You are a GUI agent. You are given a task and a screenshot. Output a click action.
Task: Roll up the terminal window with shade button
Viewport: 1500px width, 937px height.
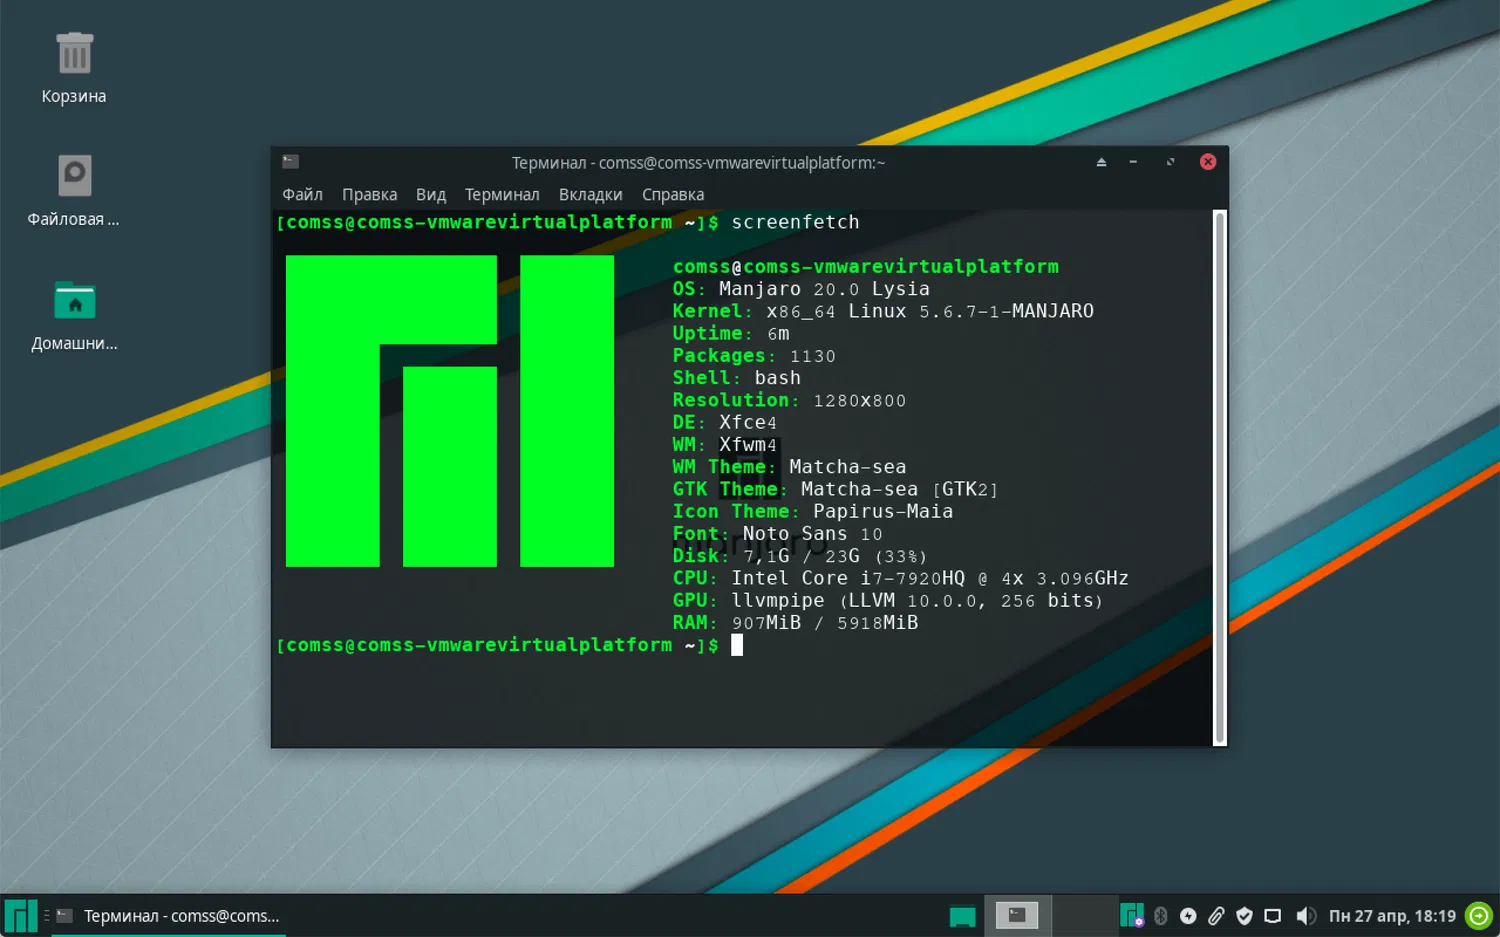1101,162
